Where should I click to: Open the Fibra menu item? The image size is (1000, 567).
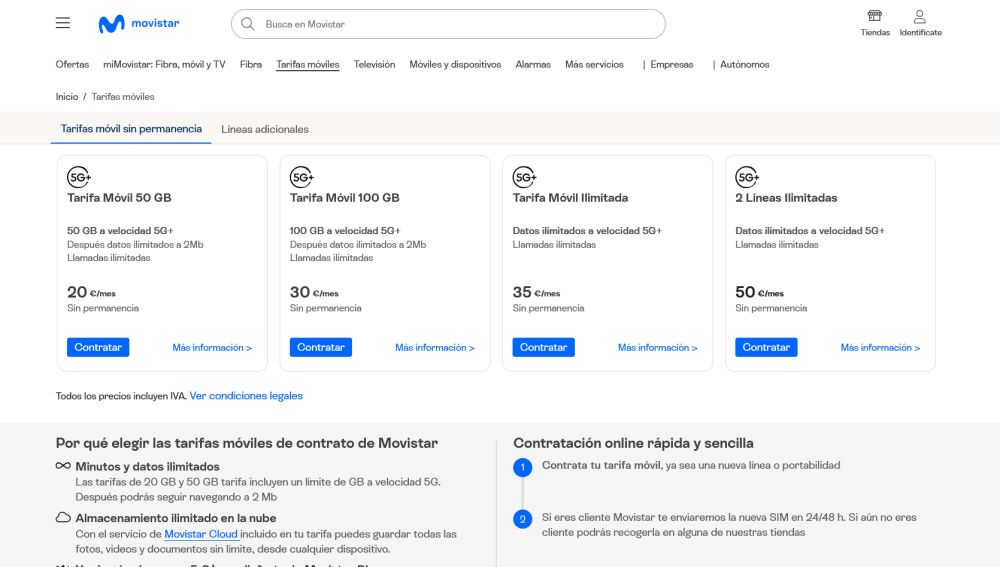tap(251, 64)
